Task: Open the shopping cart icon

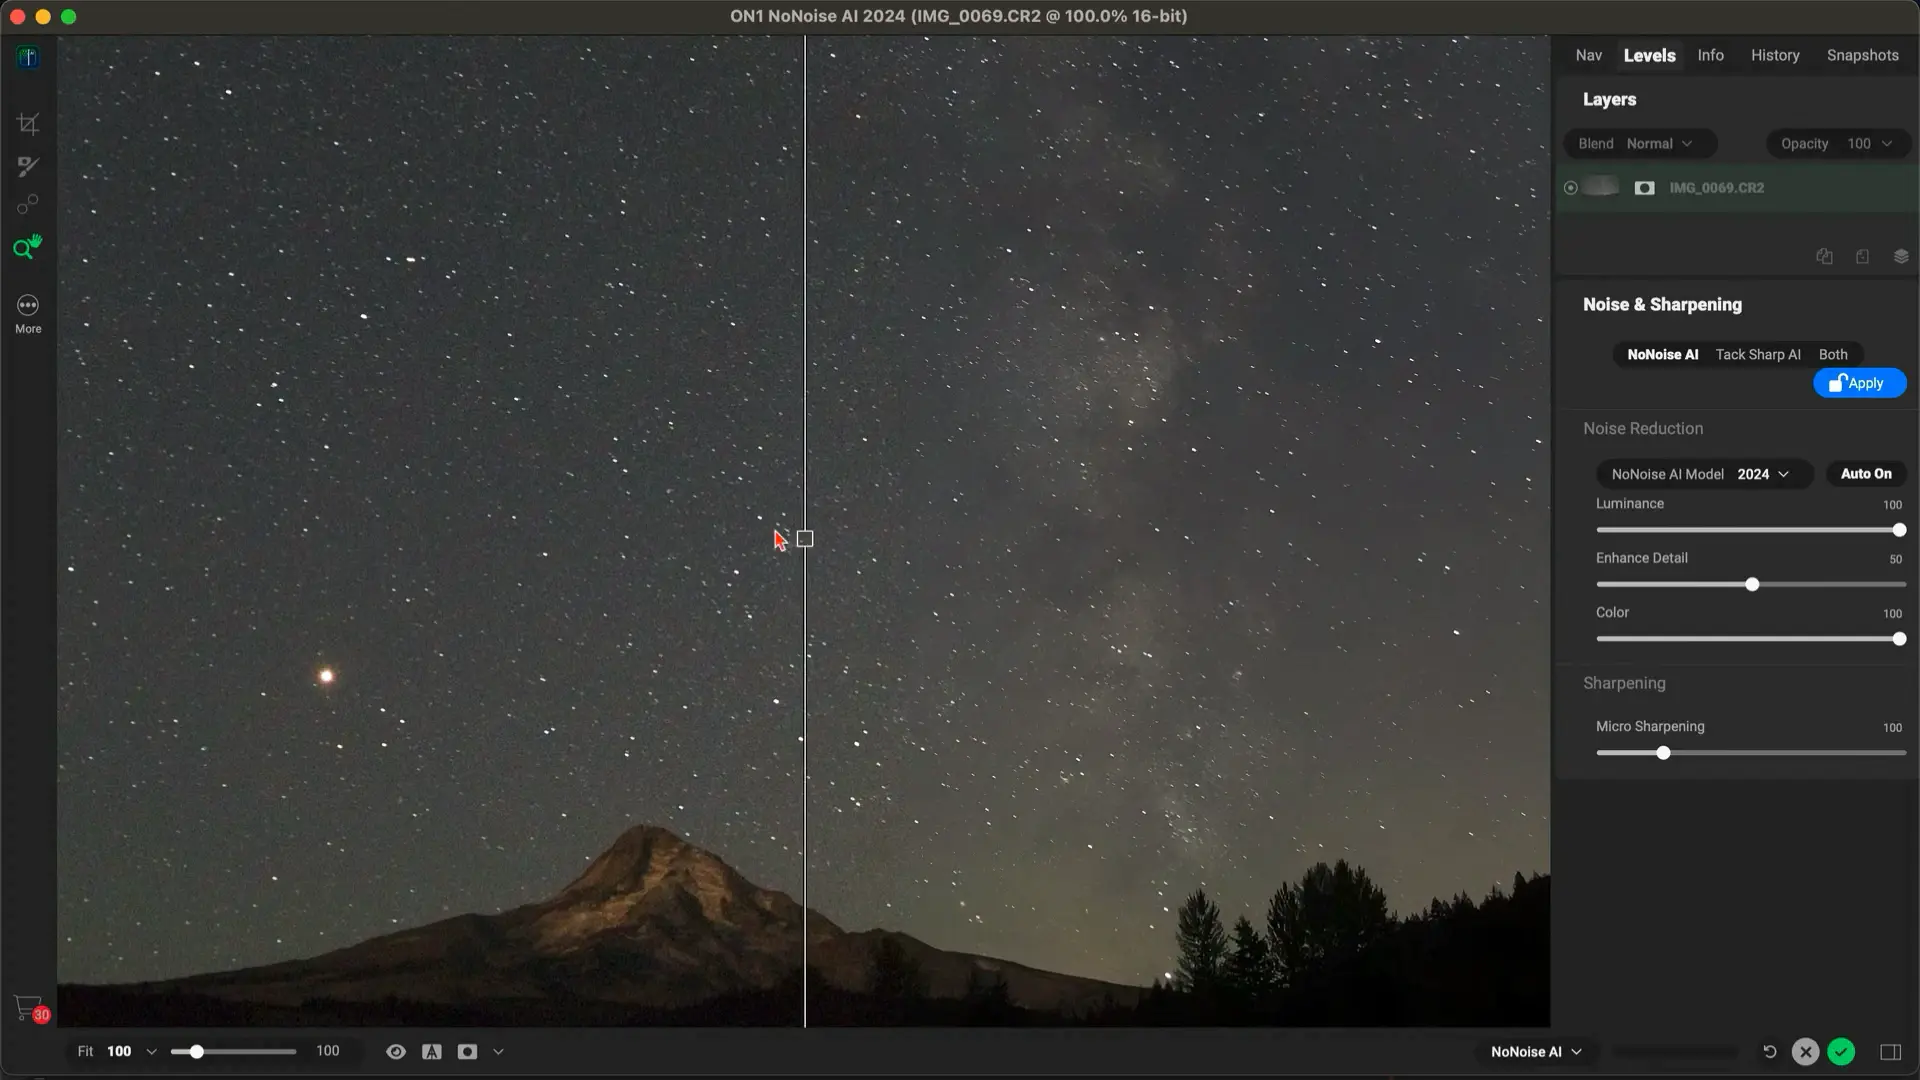Action: tap(30, 1008)
